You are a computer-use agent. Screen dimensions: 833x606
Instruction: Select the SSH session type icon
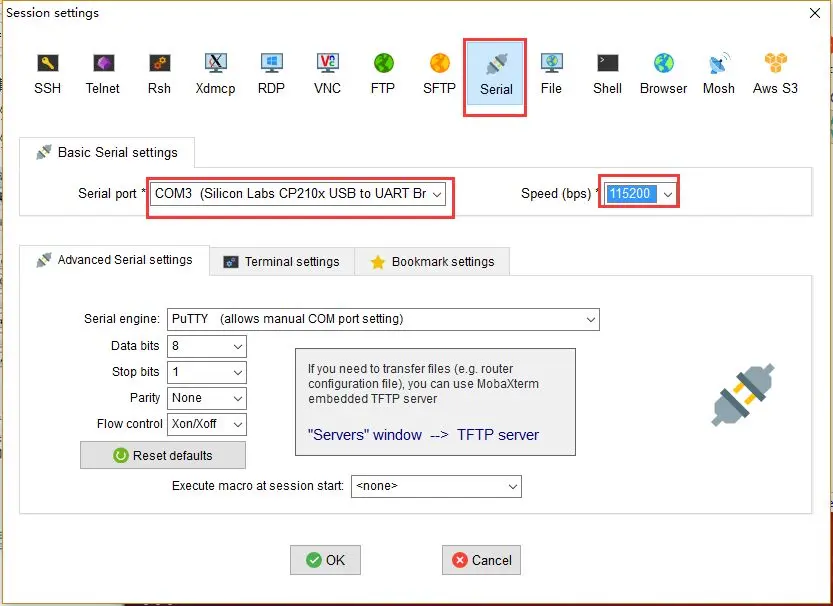(47, 74)
